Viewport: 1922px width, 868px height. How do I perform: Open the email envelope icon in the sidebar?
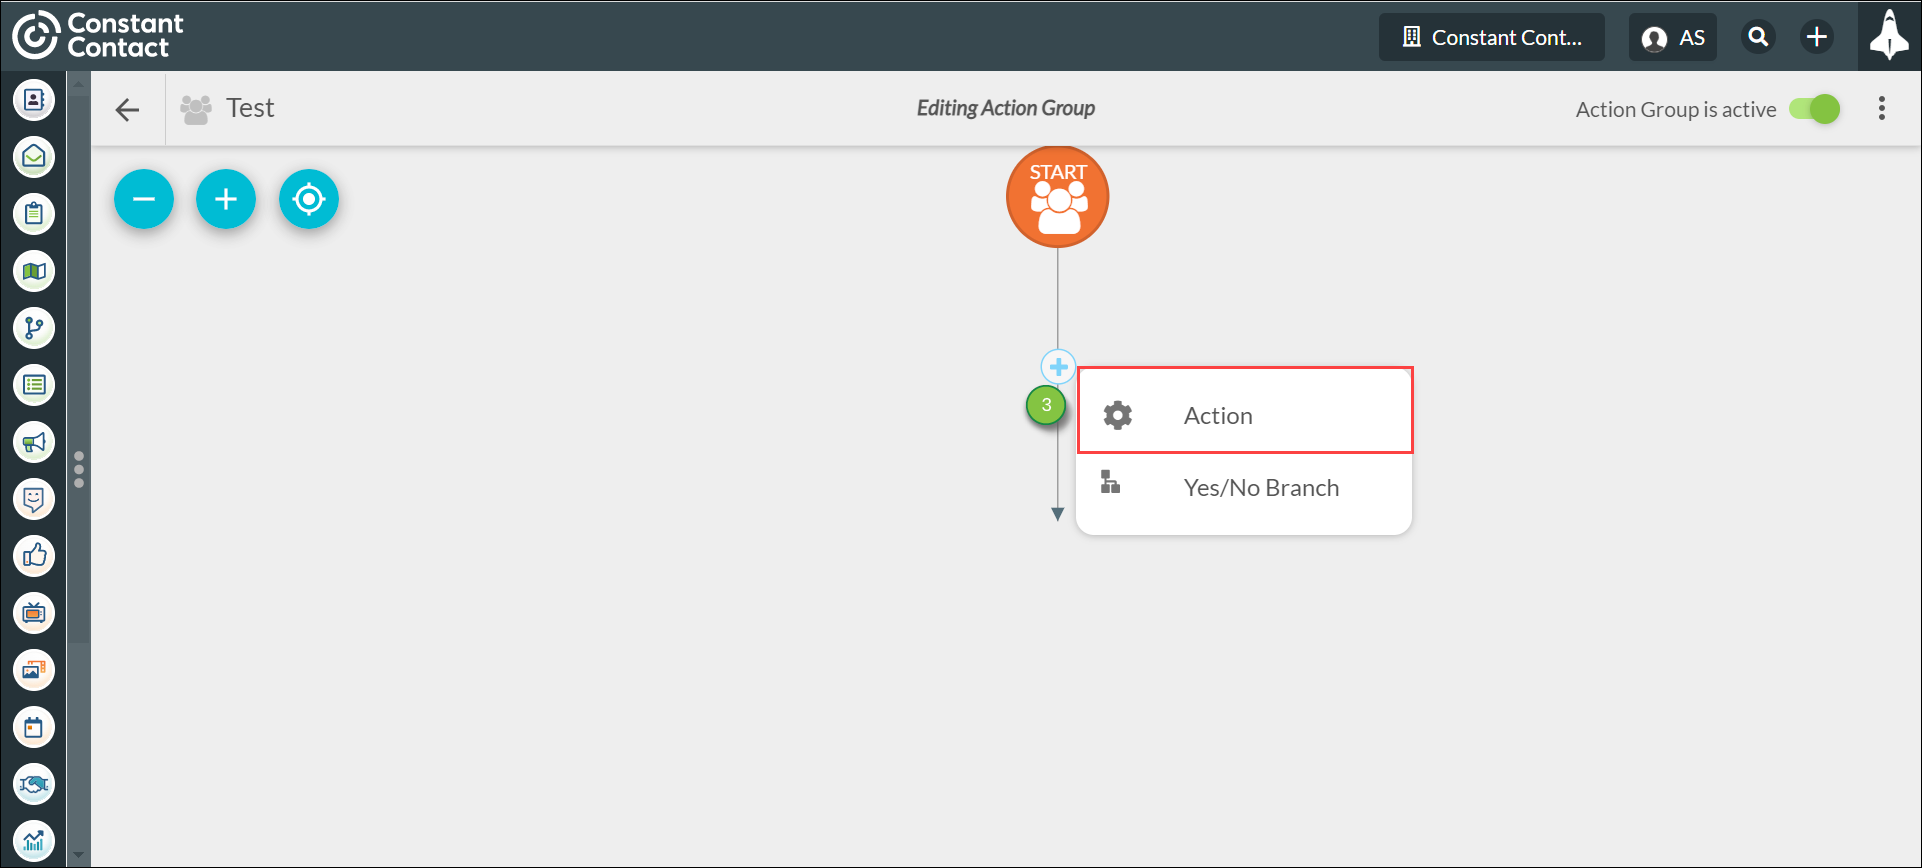[x=34, y=157]
